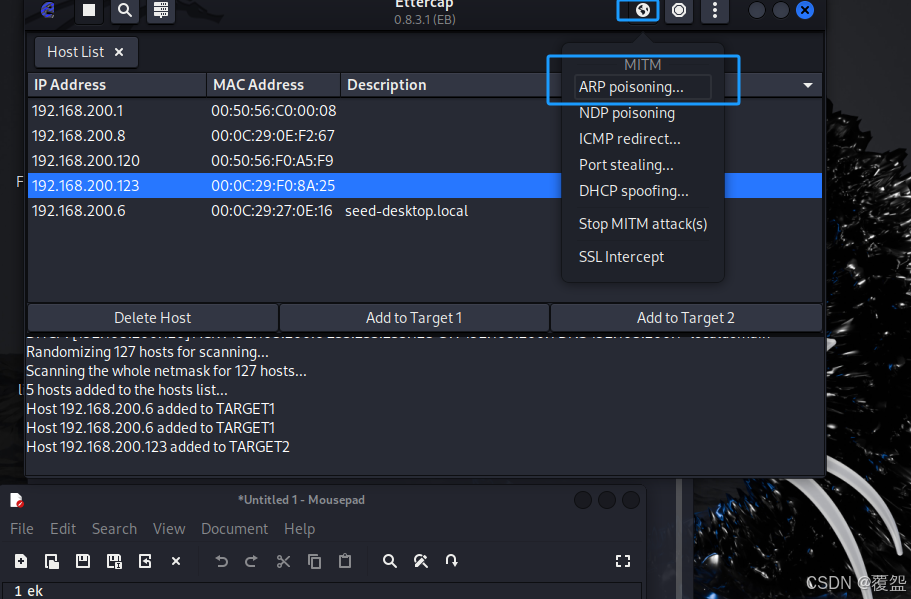This screenshot has height=599, width=911.
Task: Open Mousepad Document menu
Action: pos(235,529)
